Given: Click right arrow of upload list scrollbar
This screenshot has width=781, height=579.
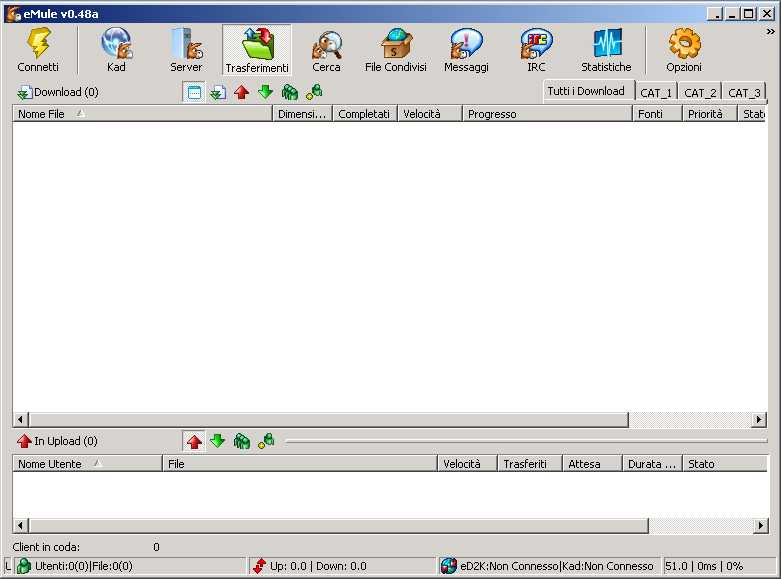Looking at the screenshot, I should (761, 525).
